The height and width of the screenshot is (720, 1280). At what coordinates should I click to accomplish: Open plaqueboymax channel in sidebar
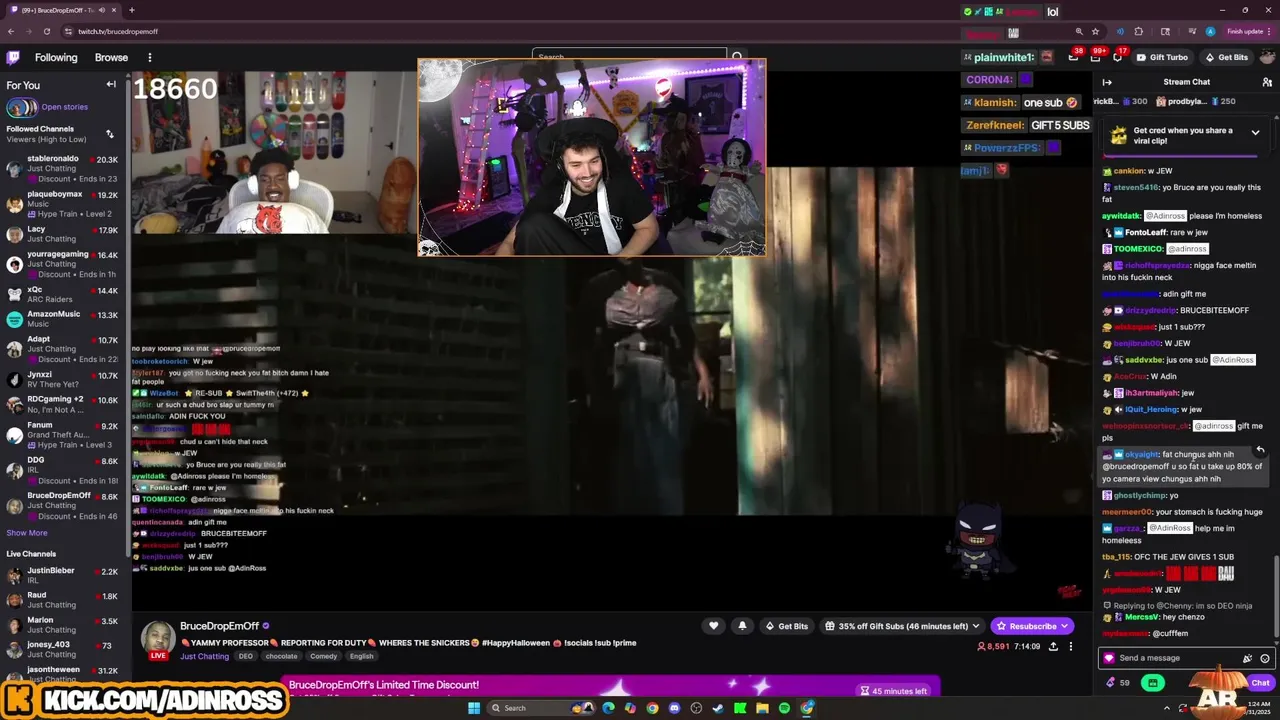[x=62, y=204]
